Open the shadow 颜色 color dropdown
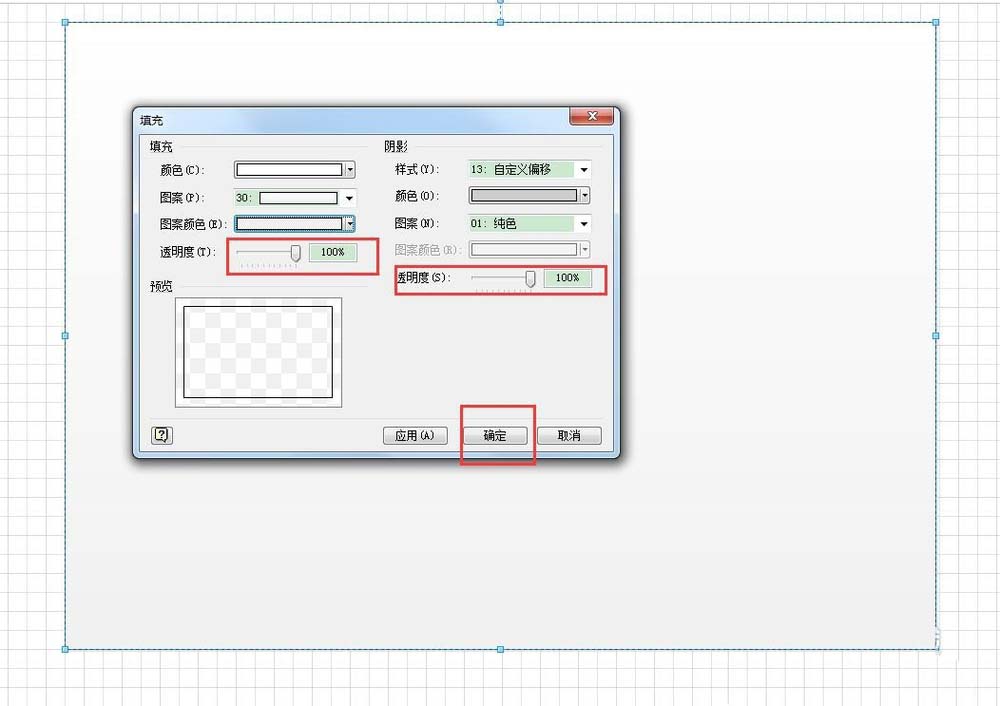The image size is (1000, 706). click(586, 196)
